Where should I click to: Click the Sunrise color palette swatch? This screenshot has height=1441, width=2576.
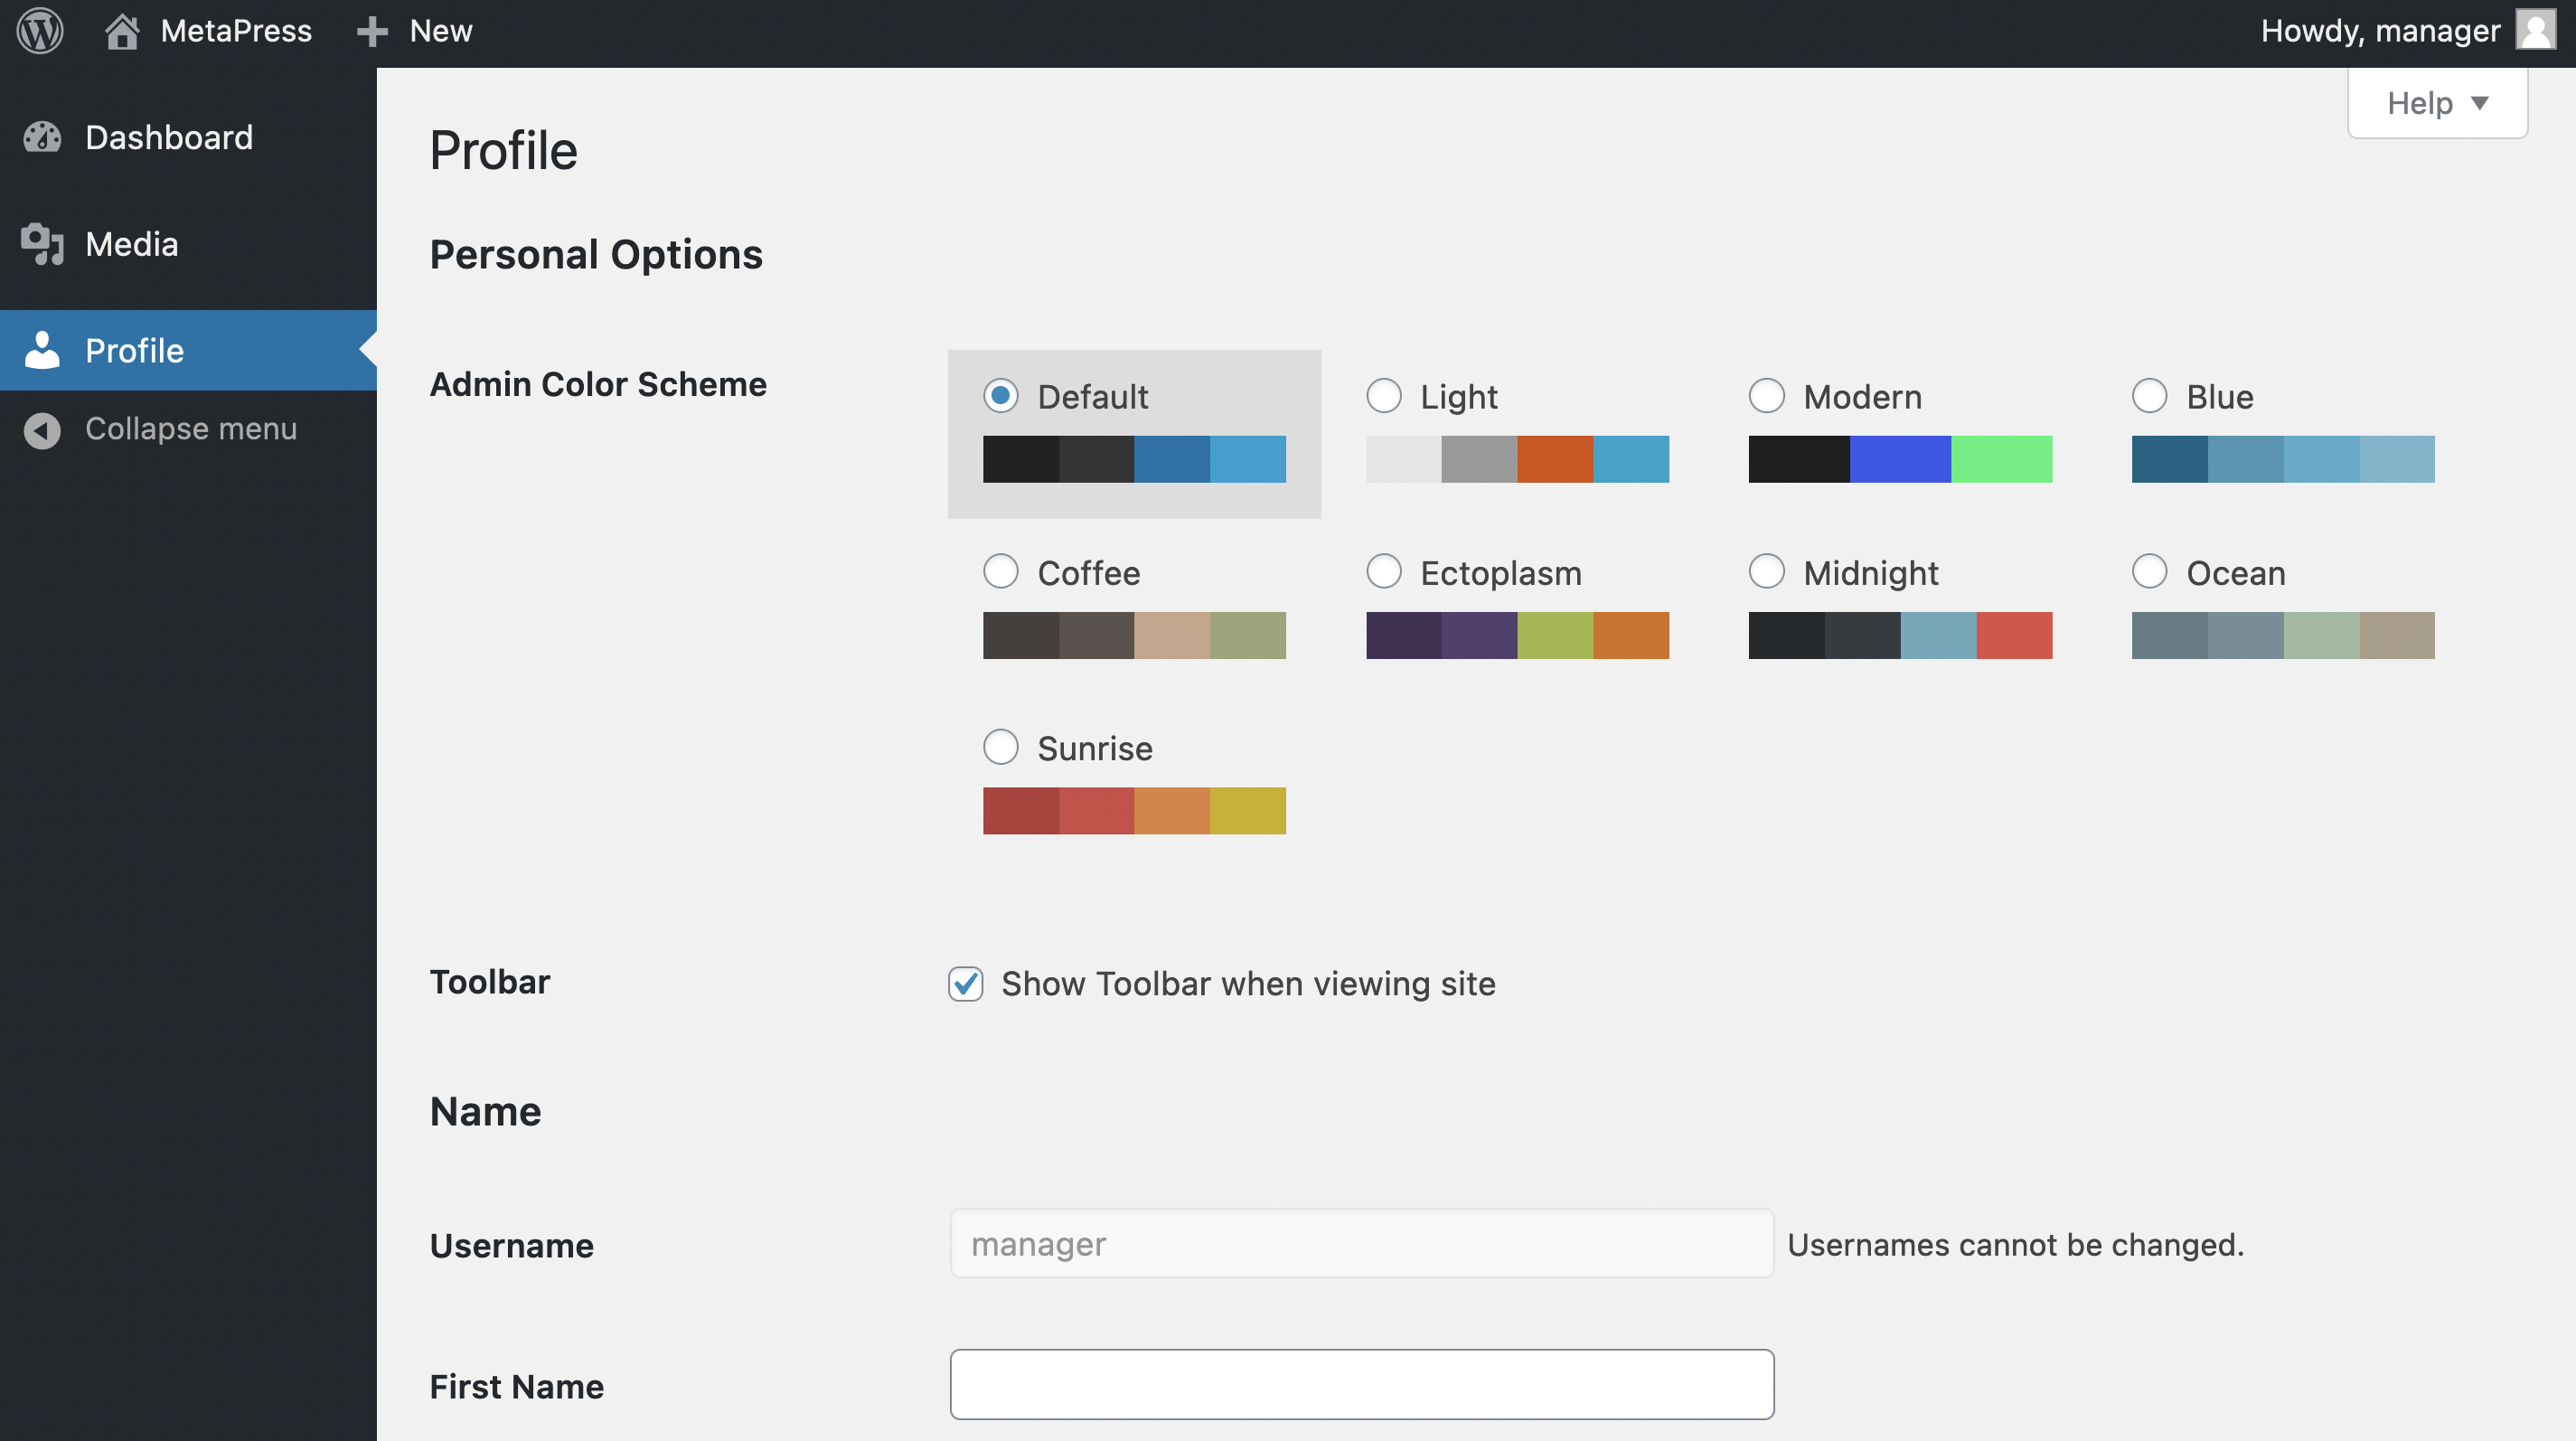pyautogui.click(x=1134, y=811)
